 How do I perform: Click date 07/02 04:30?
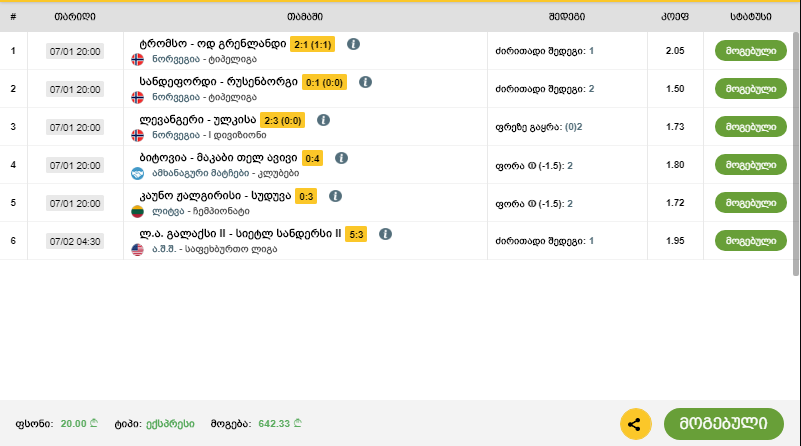75,241
